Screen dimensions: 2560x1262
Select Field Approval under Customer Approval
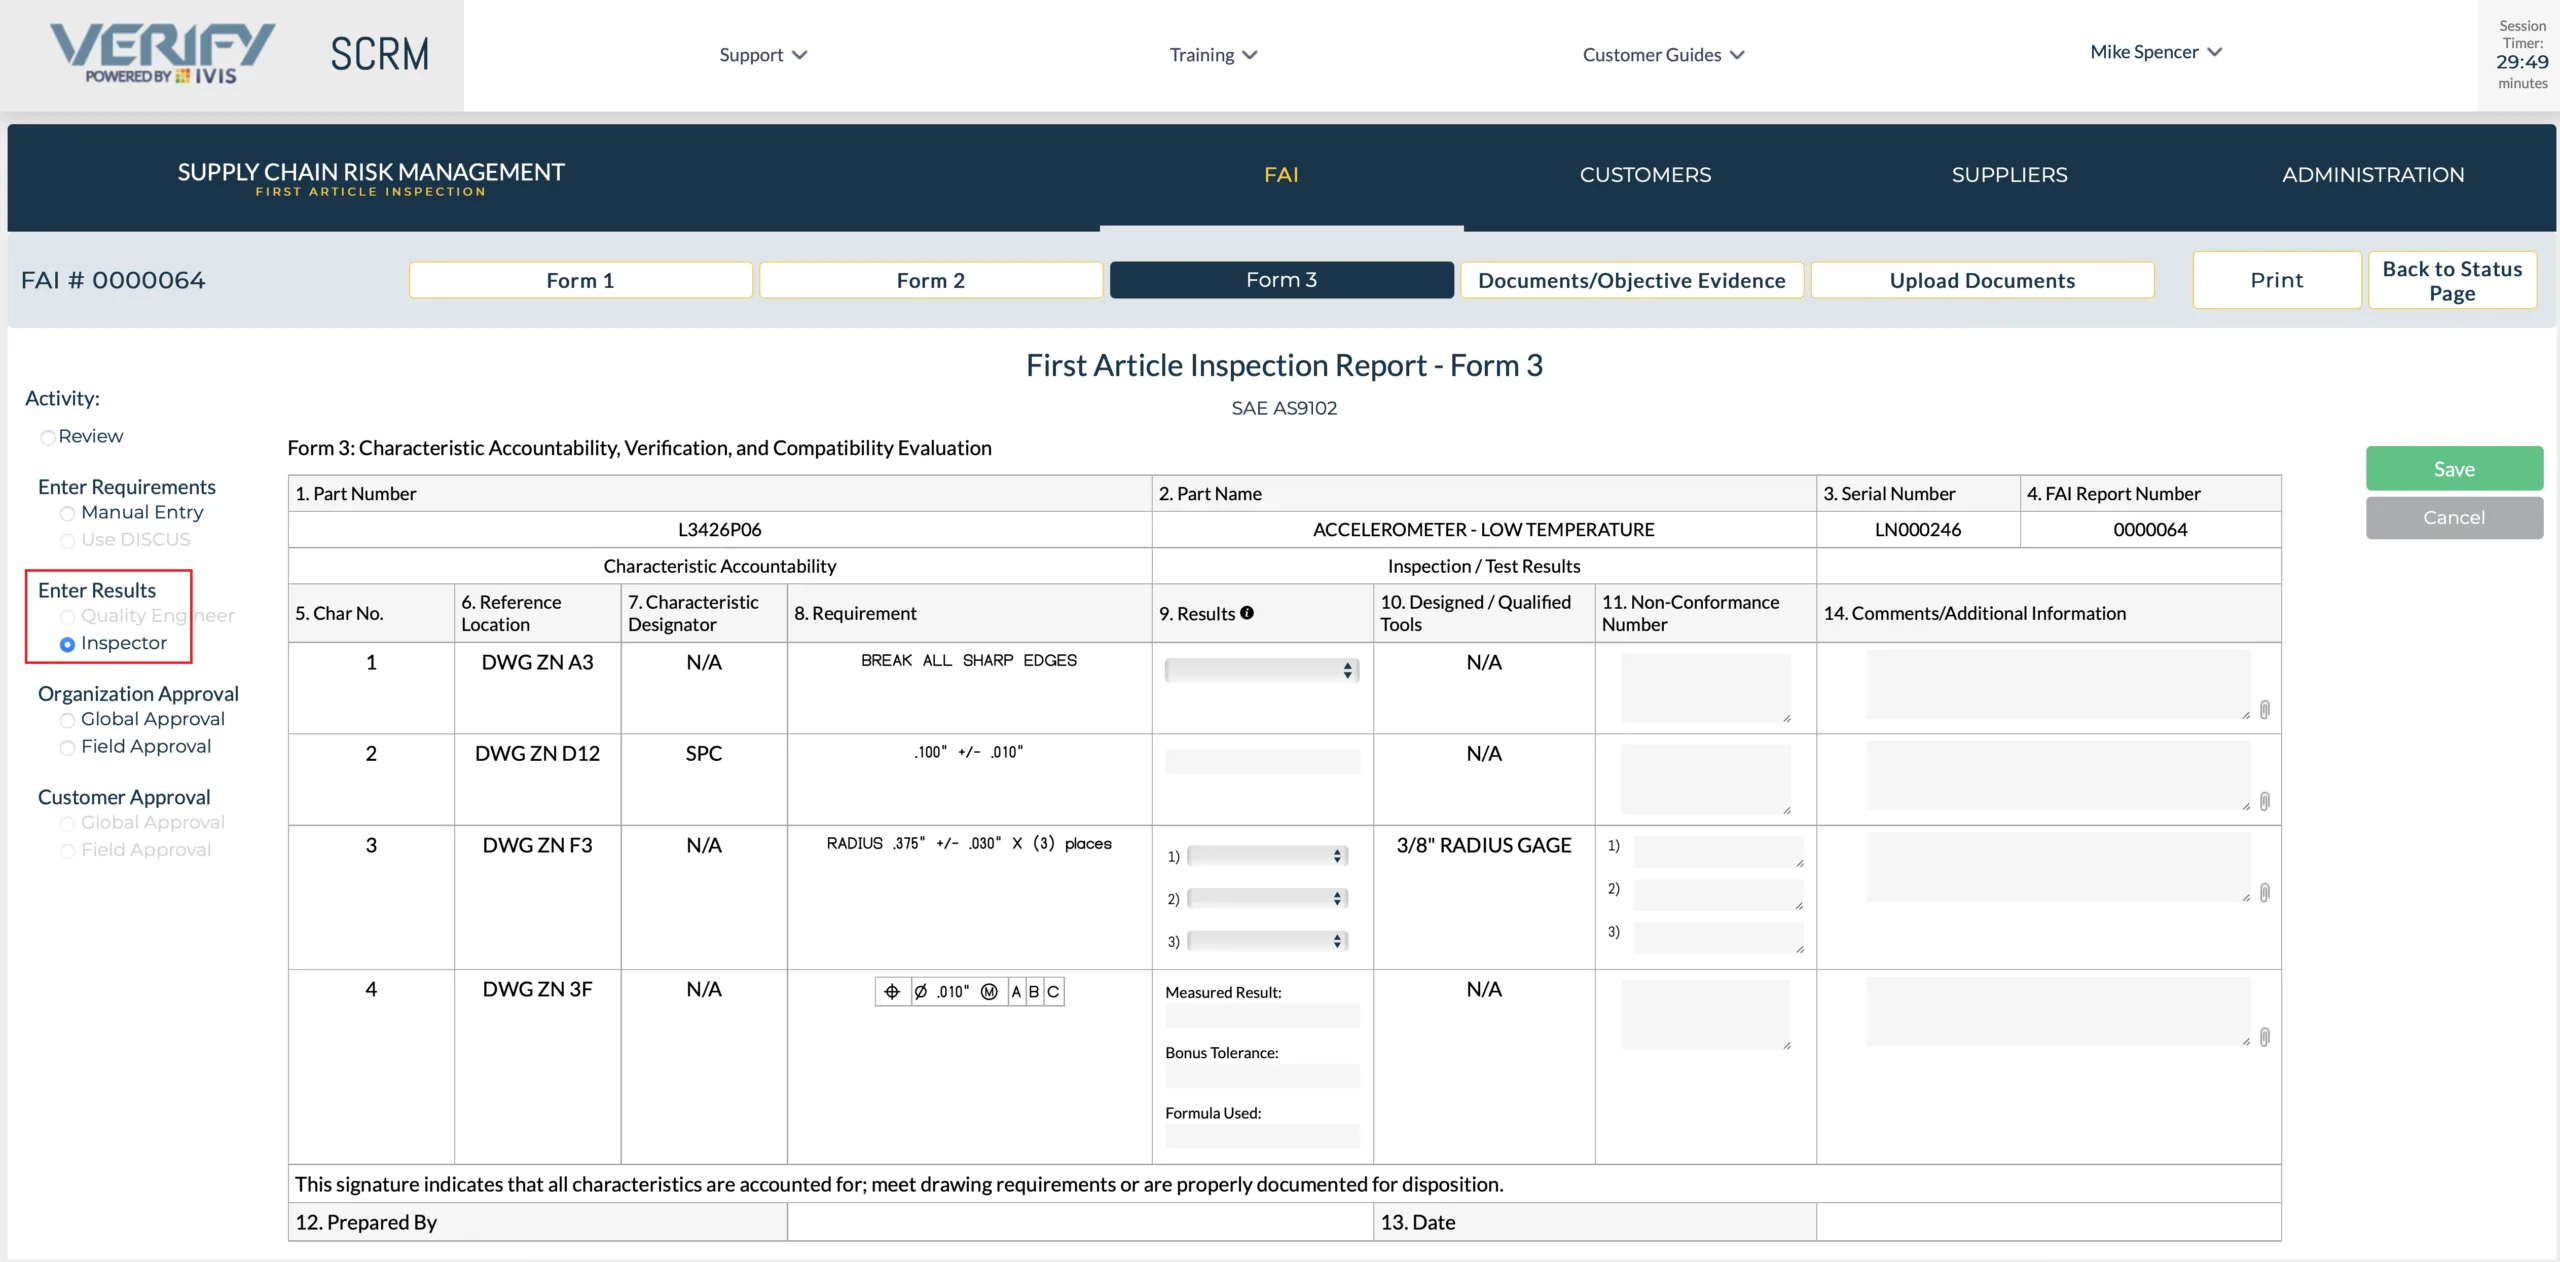[67, 850]
